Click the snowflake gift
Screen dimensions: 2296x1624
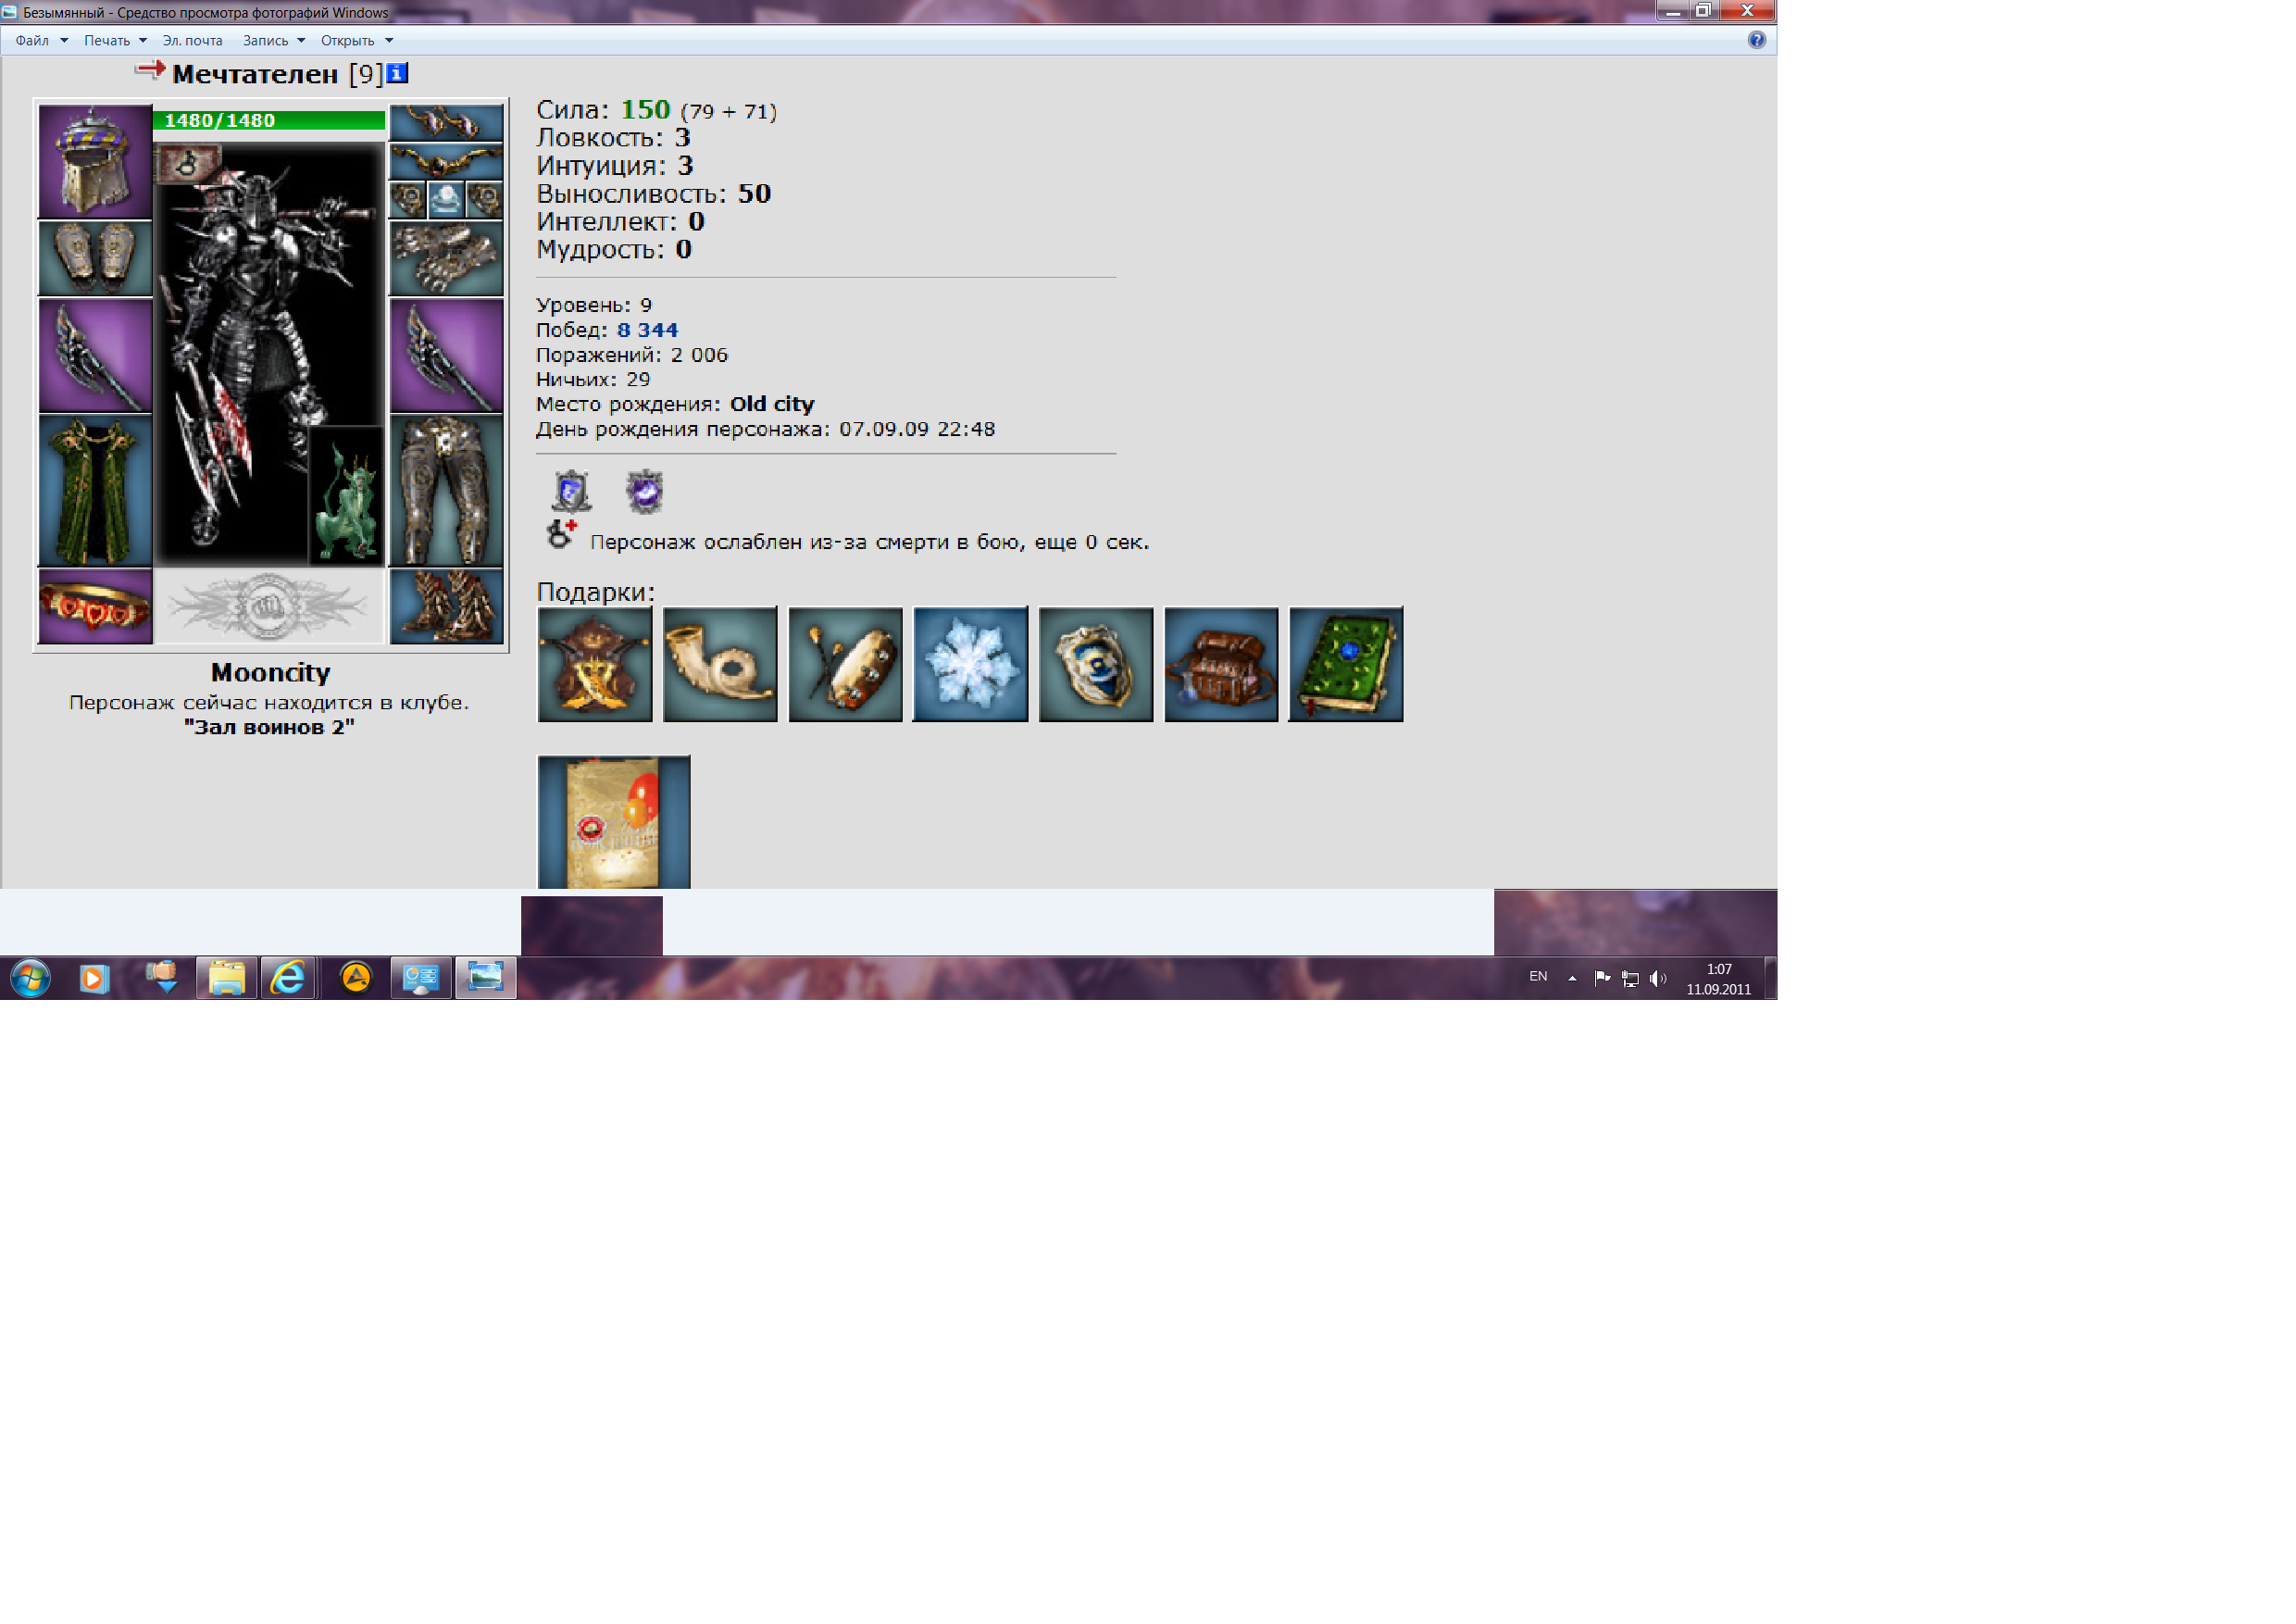tap(970, 664)
